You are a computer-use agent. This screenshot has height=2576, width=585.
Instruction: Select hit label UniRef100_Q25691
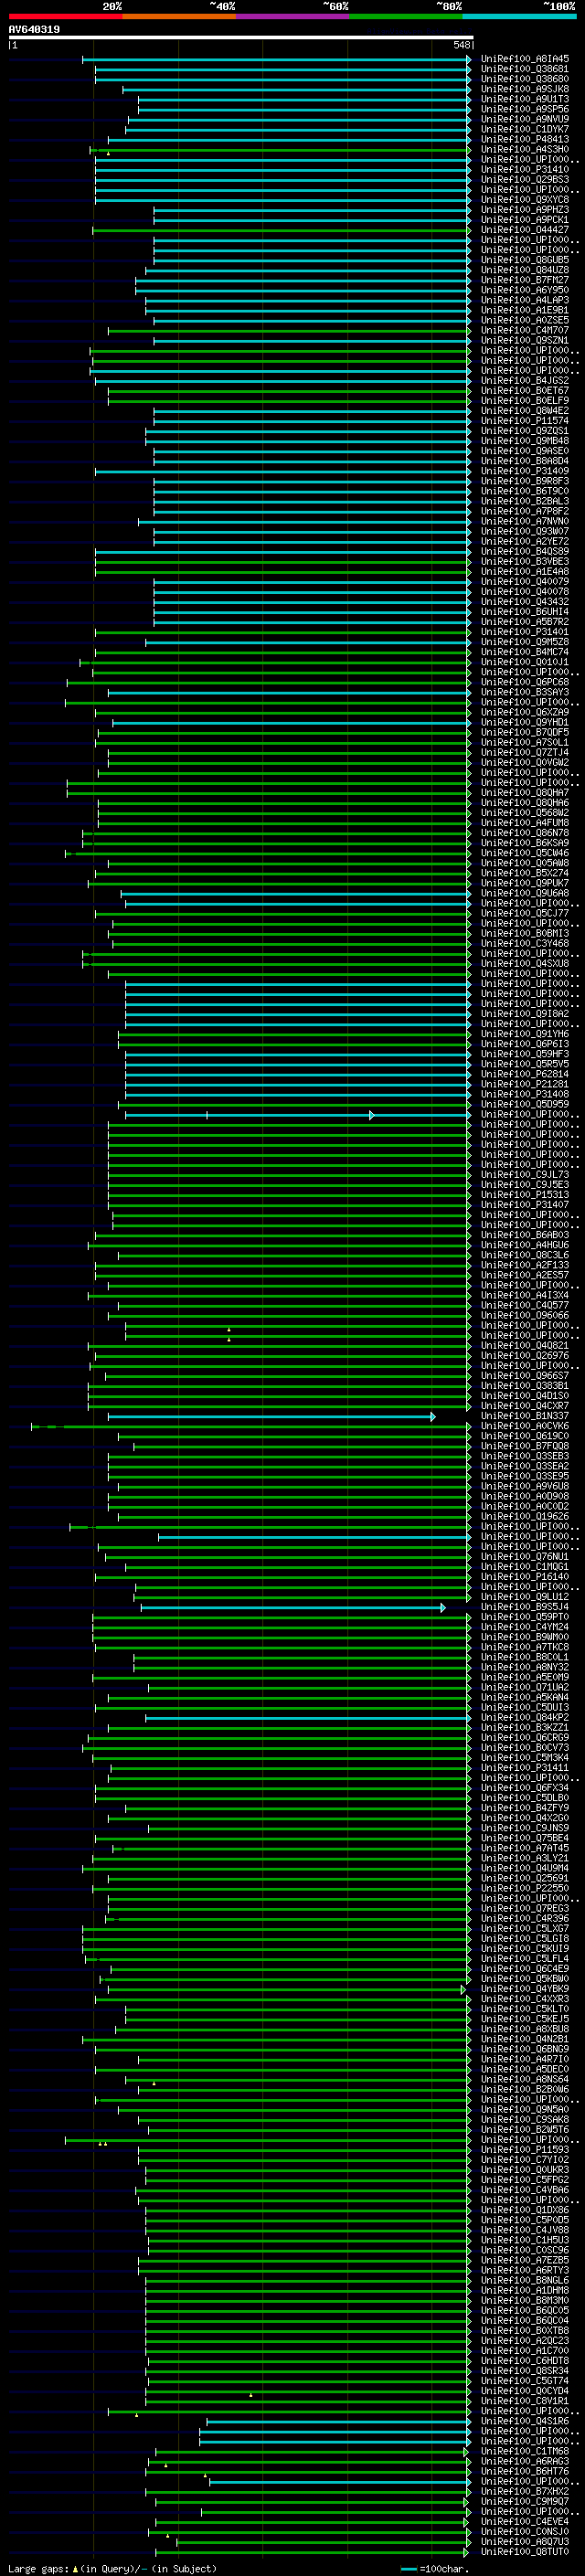pyautogui.click(x=525, y=1878)
